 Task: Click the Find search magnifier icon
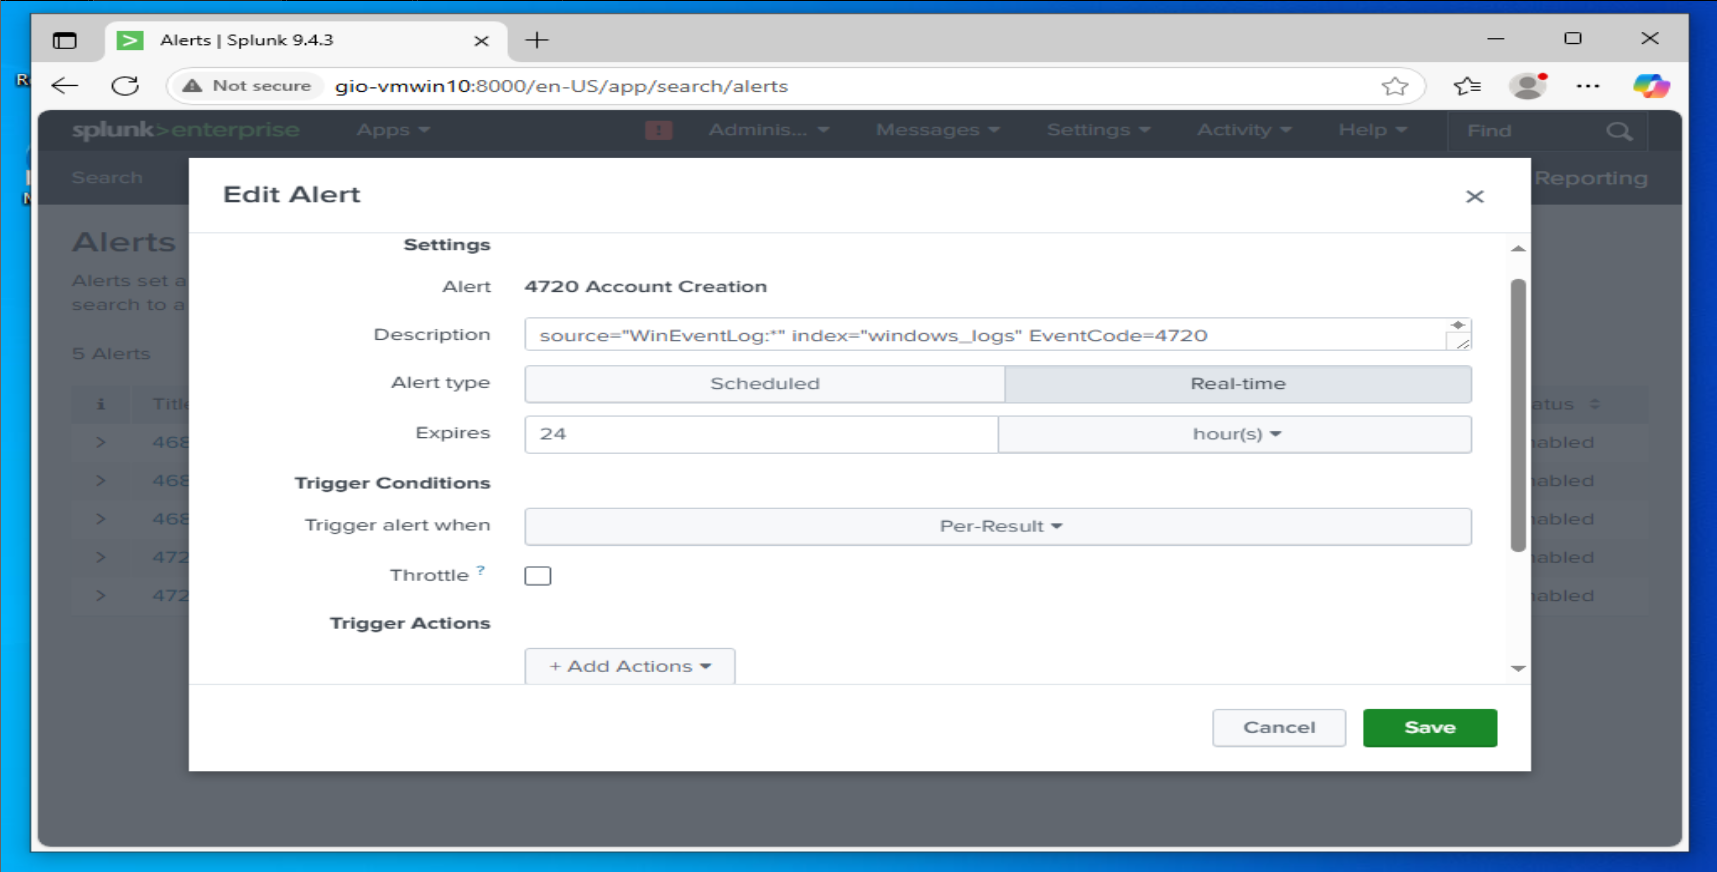pos(1619,131)
